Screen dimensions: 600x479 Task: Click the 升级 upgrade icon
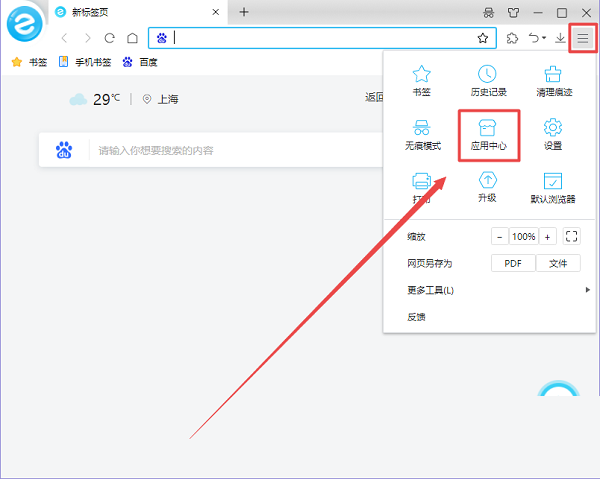(x=488, y=186)
